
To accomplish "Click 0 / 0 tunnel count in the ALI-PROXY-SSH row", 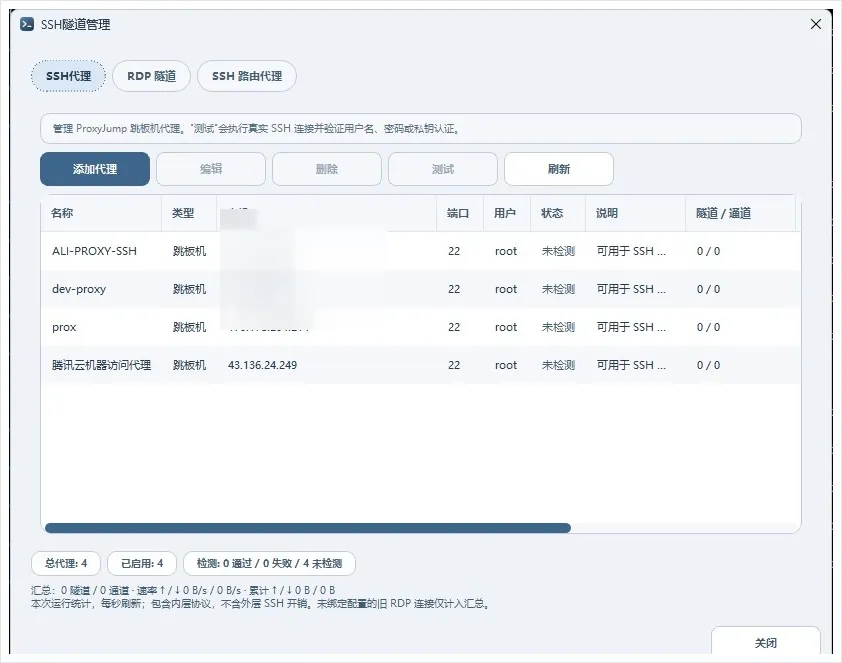I will pyautogui.click(x=708, y=251).
